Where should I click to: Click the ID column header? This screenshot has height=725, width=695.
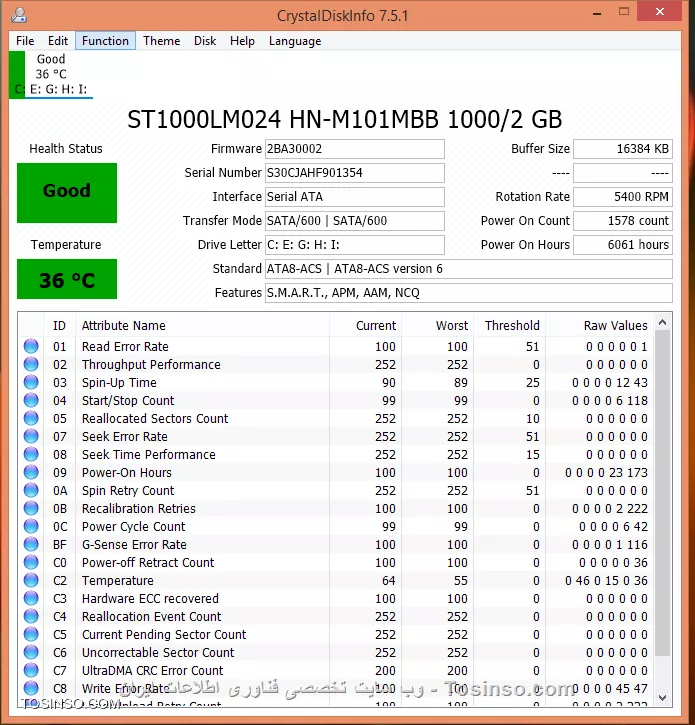coord(59,326)
